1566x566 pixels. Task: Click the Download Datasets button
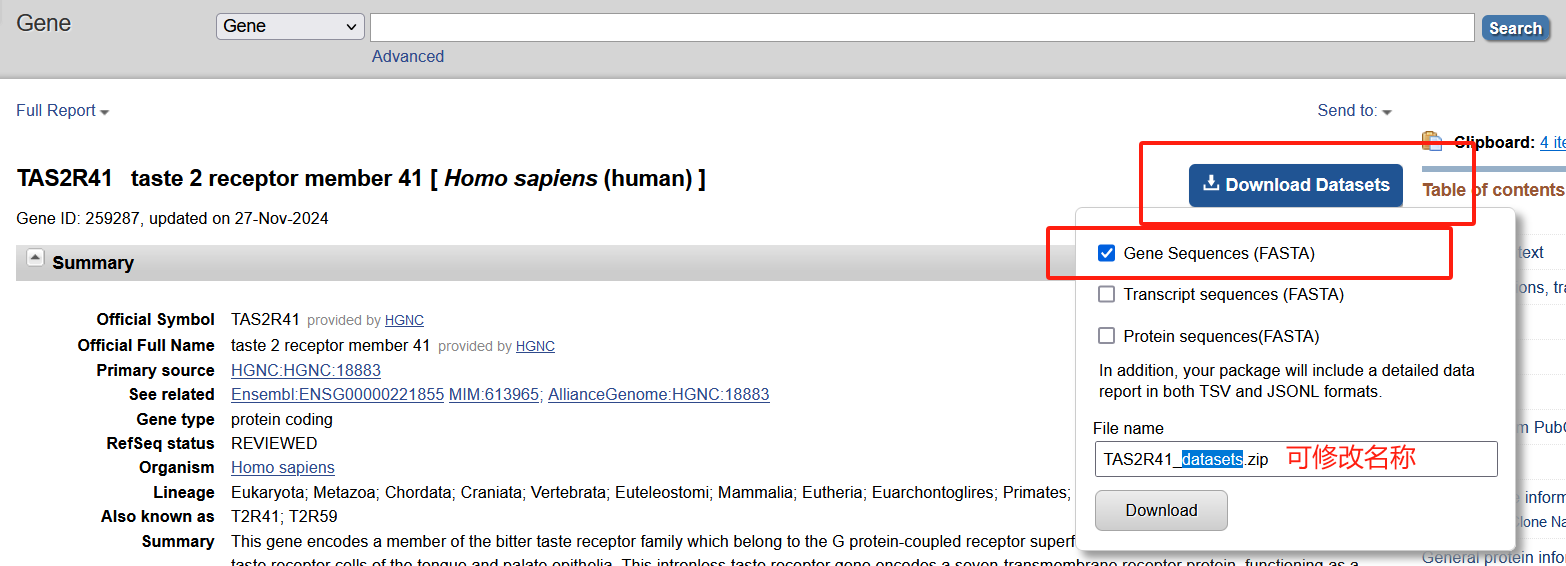click(1295, 185)
